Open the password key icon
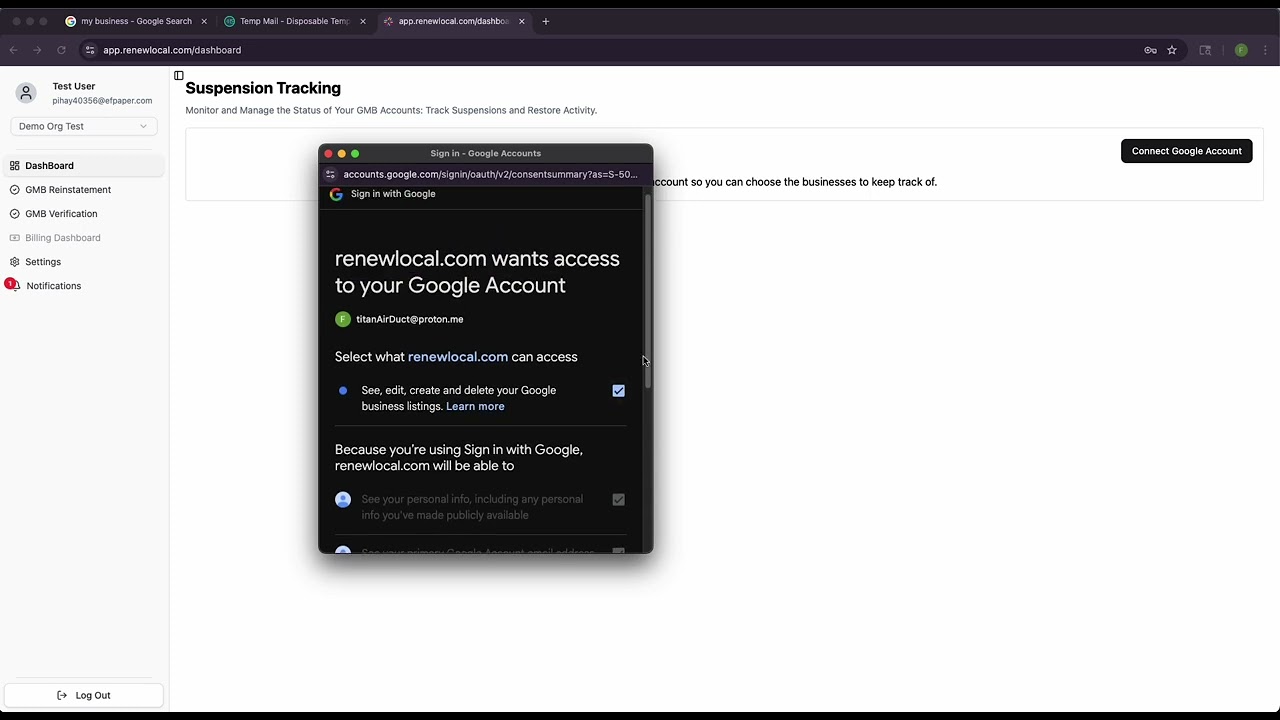The width and height of the screenshot is (1280, 720). tap(1150, 50)
